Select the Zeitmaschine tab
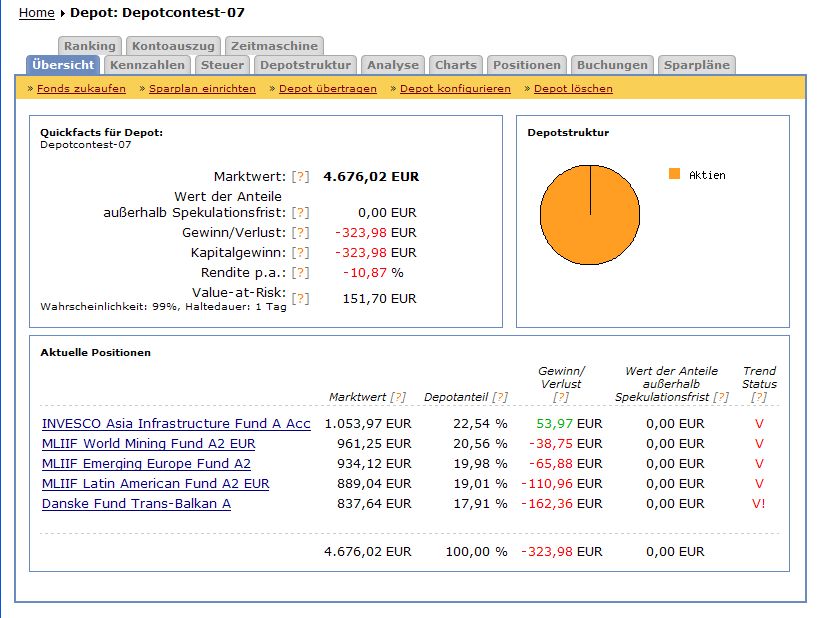 274,46
